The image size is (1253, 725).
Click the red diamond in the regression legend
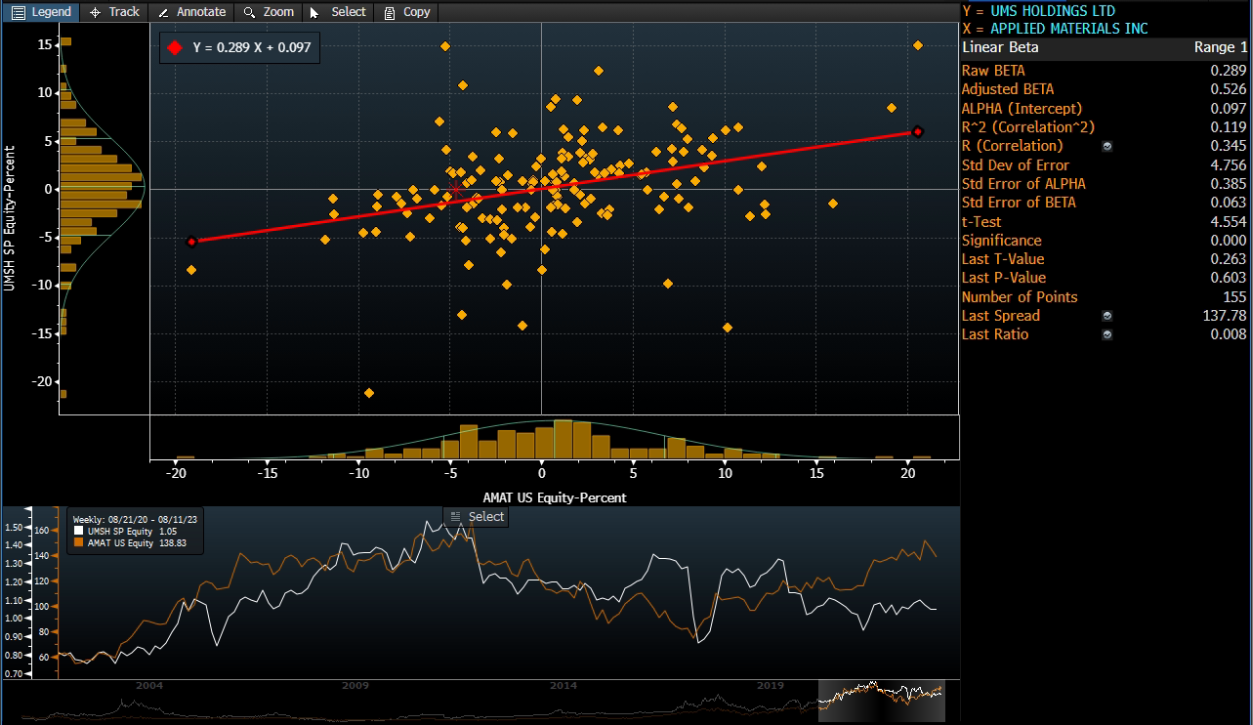point(176,48)
